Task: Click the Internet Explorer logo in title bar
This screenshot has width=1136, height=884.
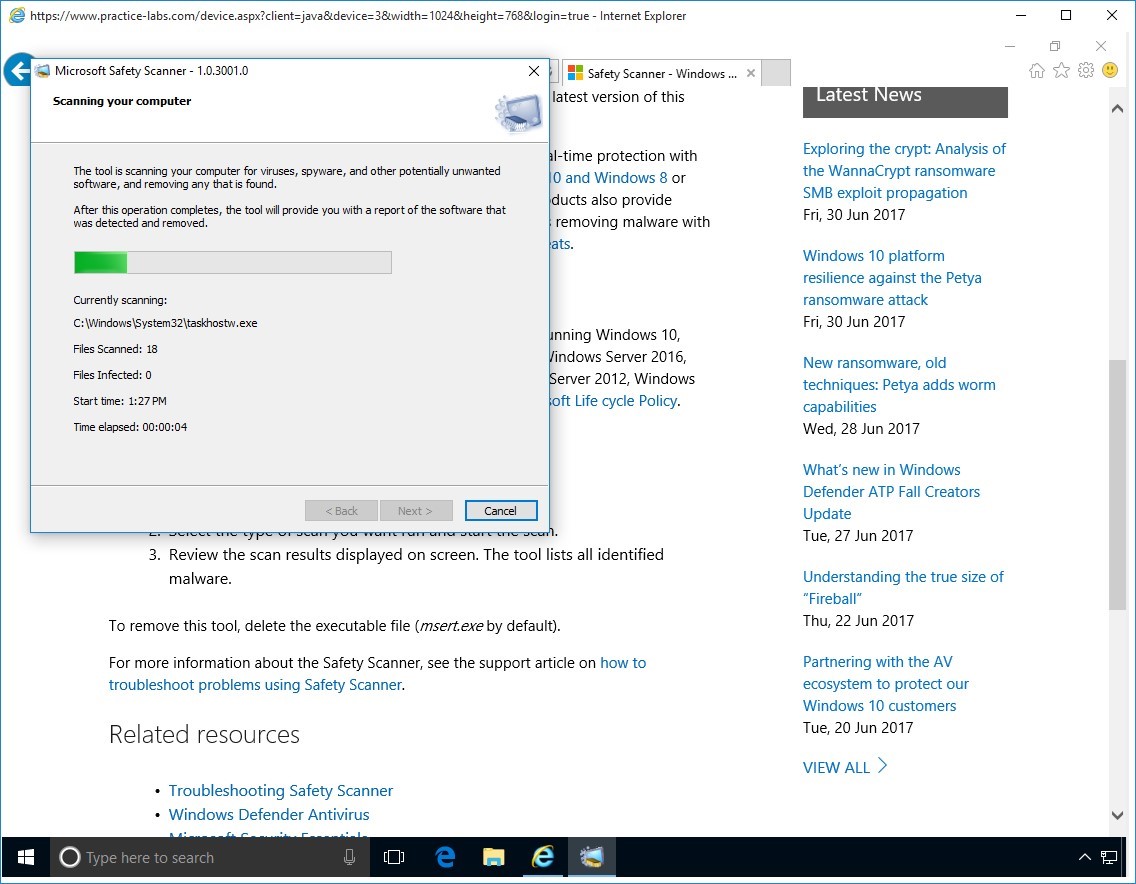Action: point(16,15)
